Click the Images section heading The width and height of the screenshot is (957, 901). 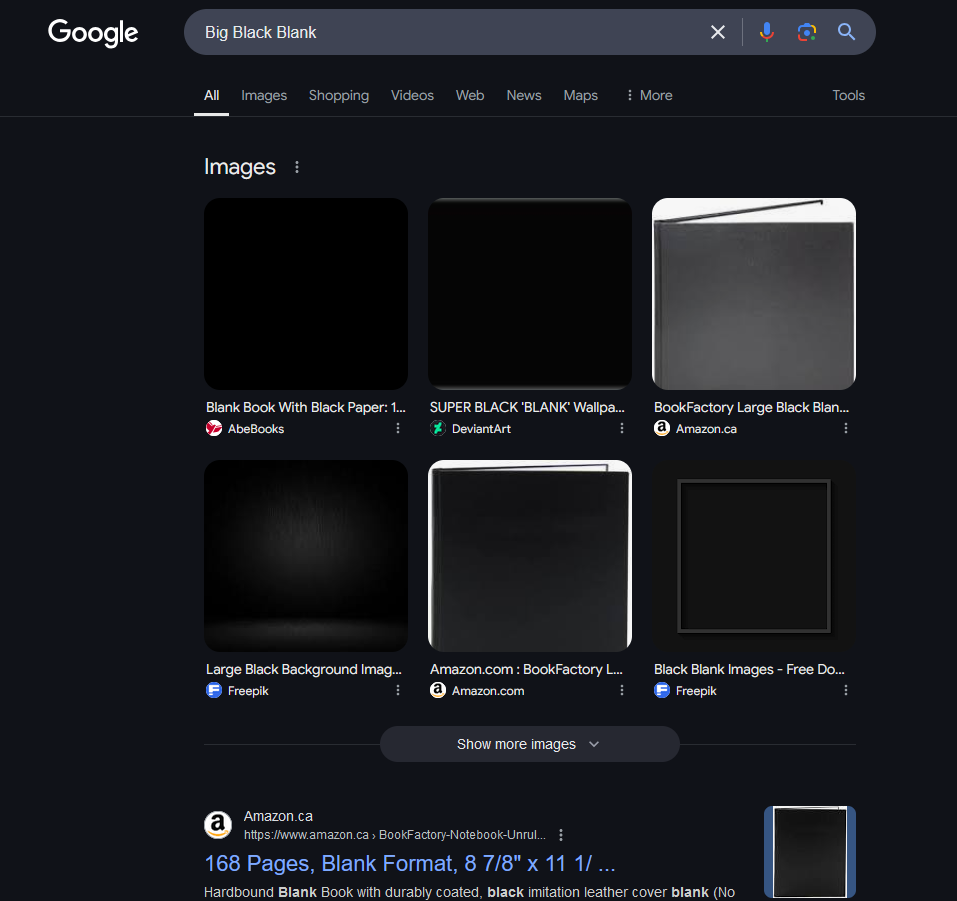coord(240,167)
